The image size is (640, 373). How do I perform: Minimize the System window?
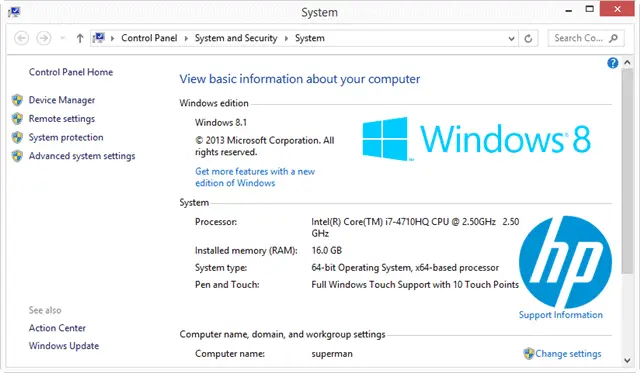(568, 10)
